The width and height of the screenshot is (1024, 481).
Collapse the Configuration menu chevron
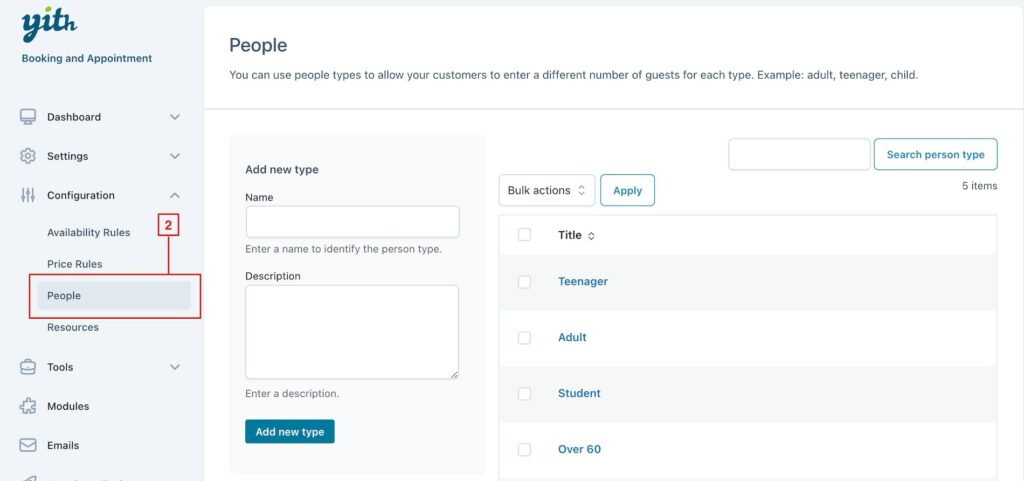coord(175,195)
